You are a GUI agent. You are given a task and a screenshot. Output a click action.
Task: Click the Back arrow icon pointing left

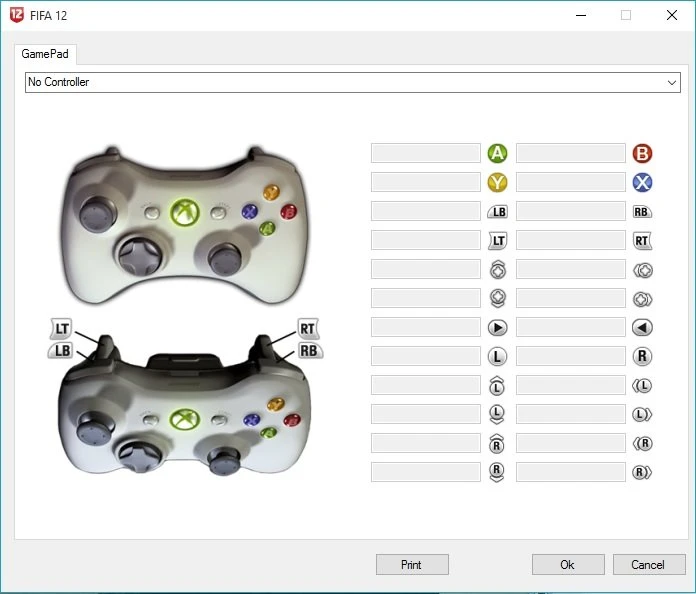click(642, 328)
